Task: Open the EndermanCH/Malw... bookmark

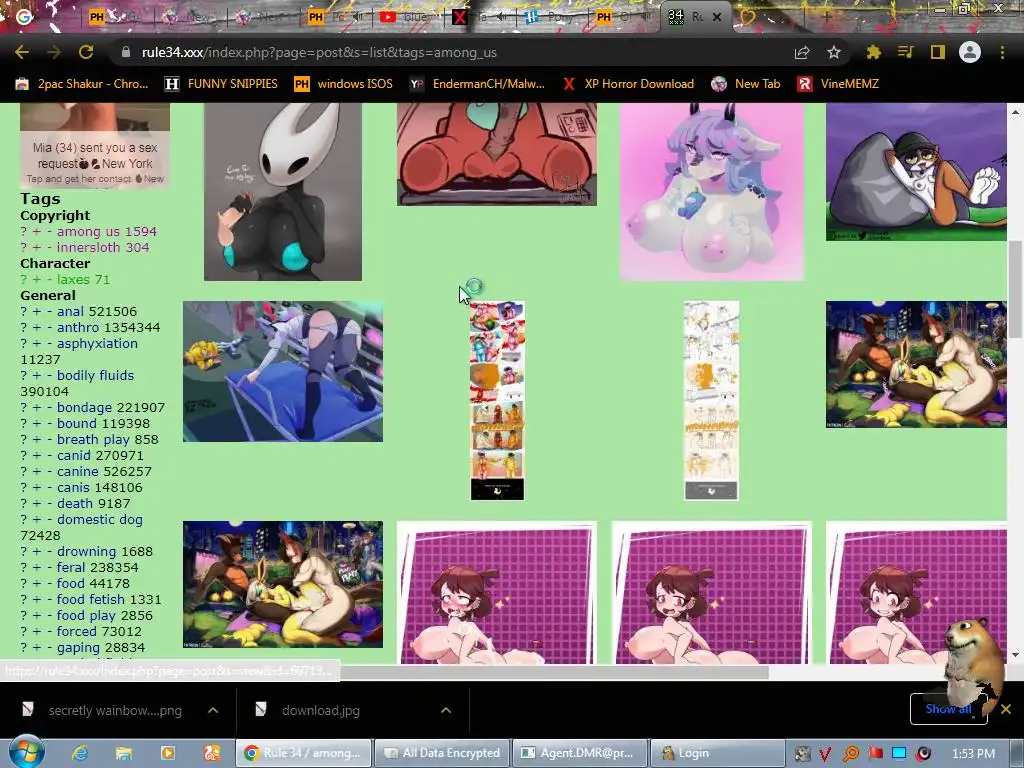Action: pos(477,84)
